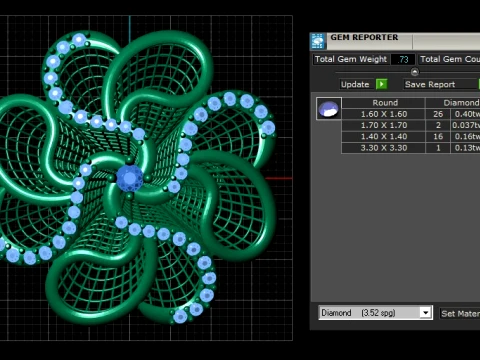
Task: Click the quantity 26 cell
Action: click(438, 114)
